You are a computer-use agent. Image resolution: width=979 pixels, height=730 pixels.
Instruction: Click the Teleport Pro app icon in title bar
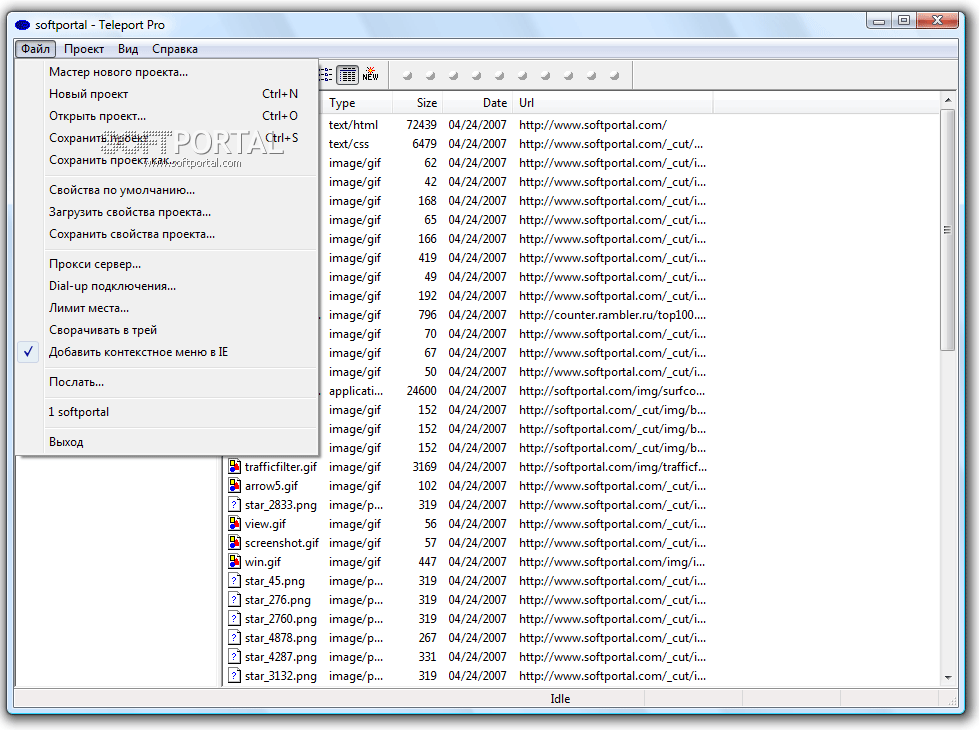pos(22,25)
